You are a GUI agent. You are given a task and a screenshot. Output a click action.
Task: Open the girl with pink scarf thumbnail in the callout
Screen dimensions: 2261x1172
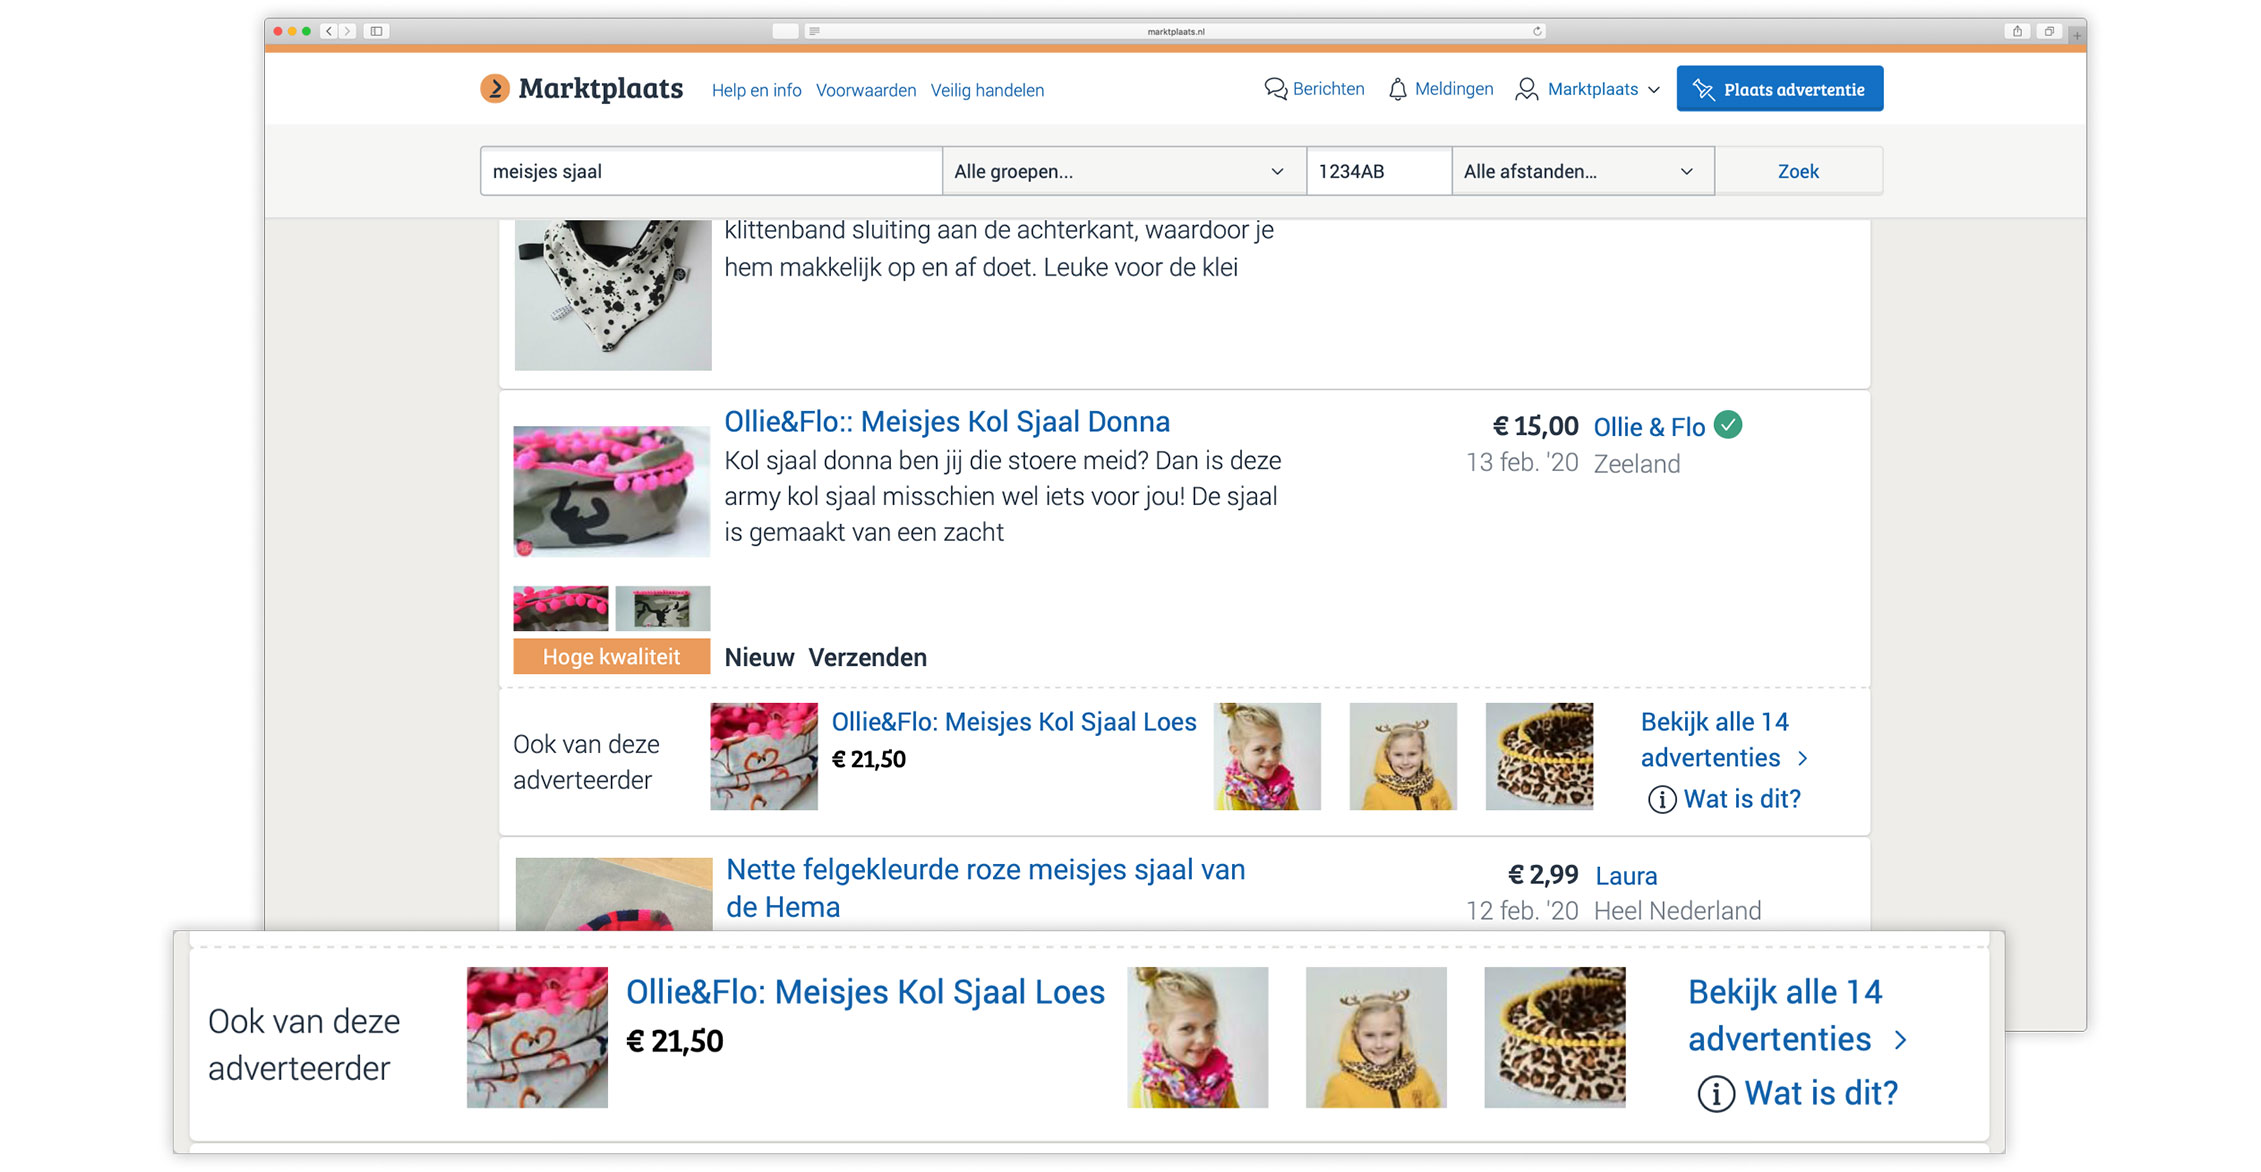coord(1198,1037)
